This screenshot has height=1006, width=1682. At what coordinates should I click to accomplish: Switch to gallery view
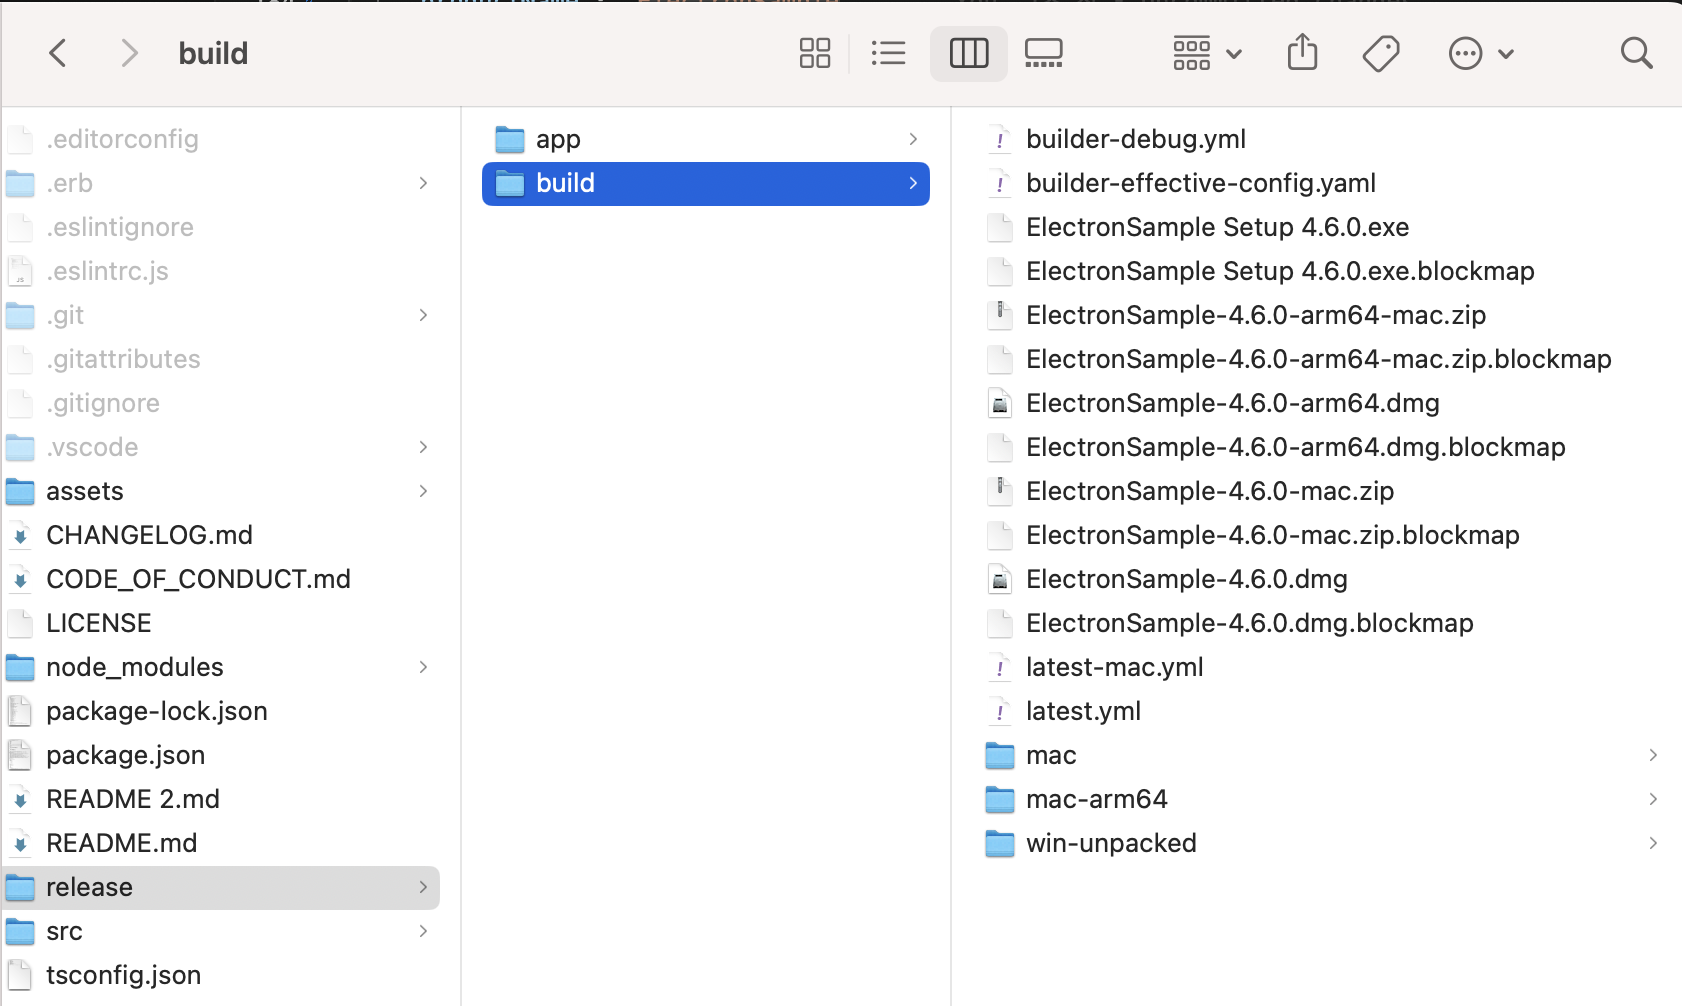click(x=1044, y=53)
